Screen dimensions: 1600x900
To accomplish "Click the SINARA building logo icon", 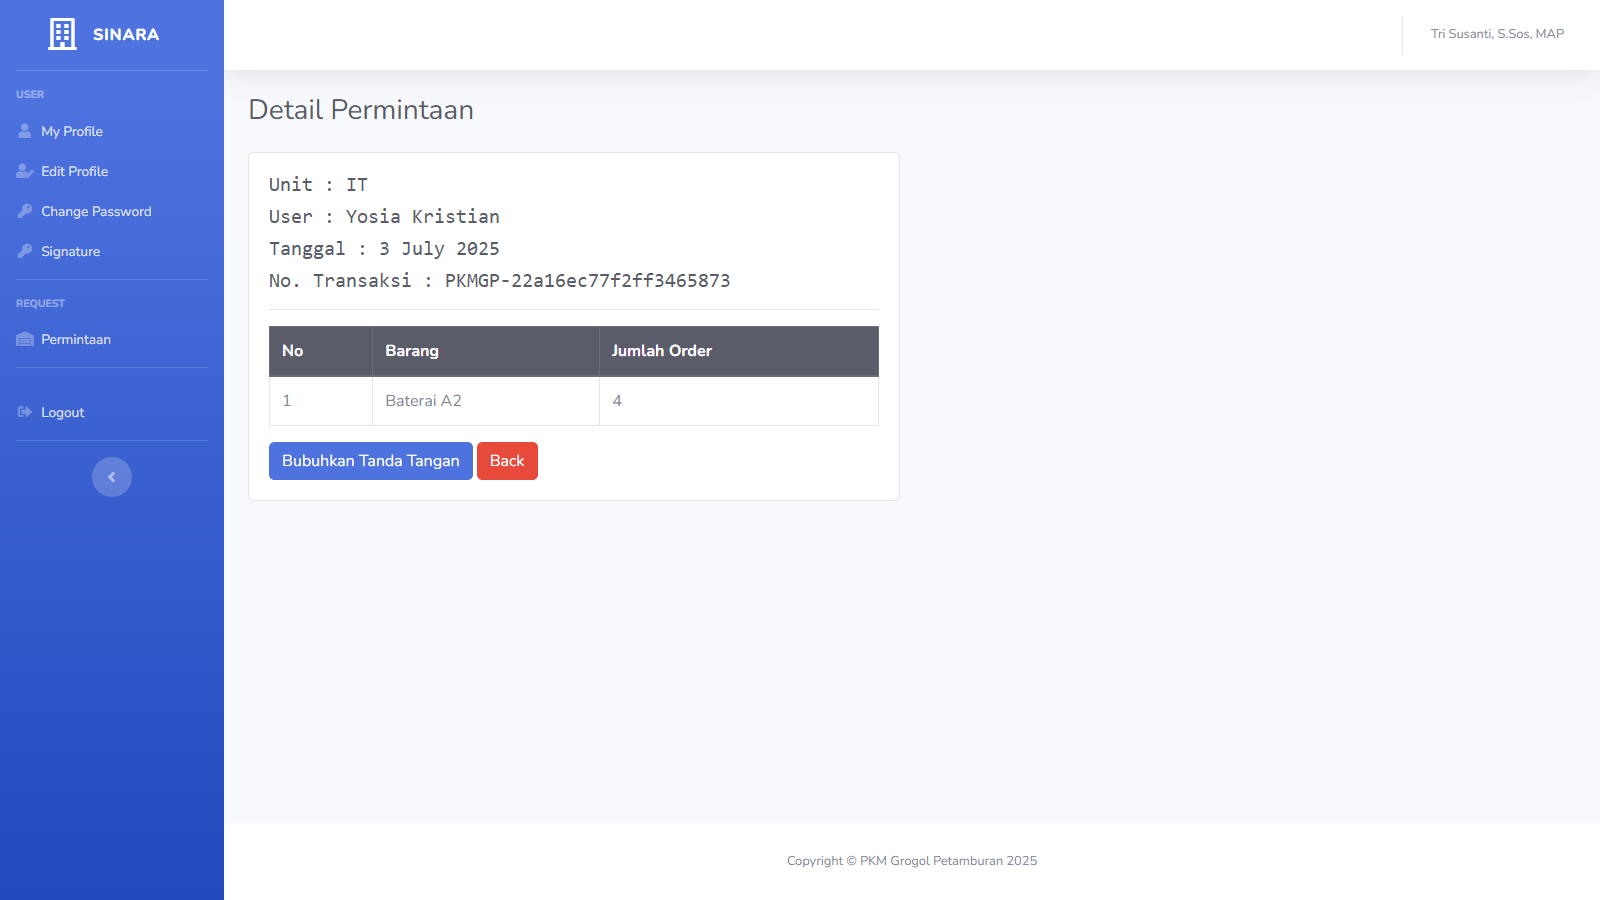I will point(62,34).
